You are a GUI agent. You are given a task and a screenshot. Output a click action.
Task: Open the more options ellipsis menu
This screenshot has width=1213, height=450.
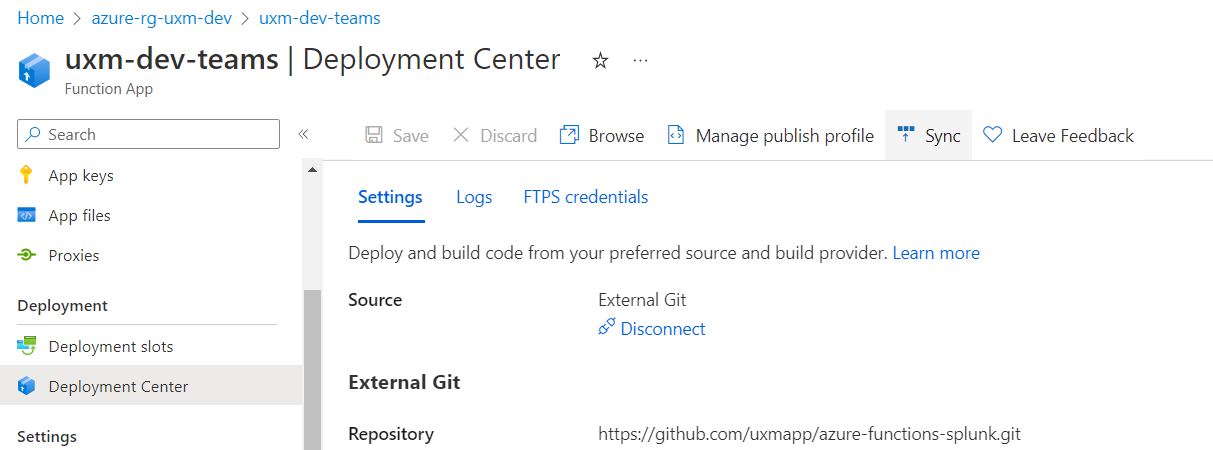(x=641, y=61)
